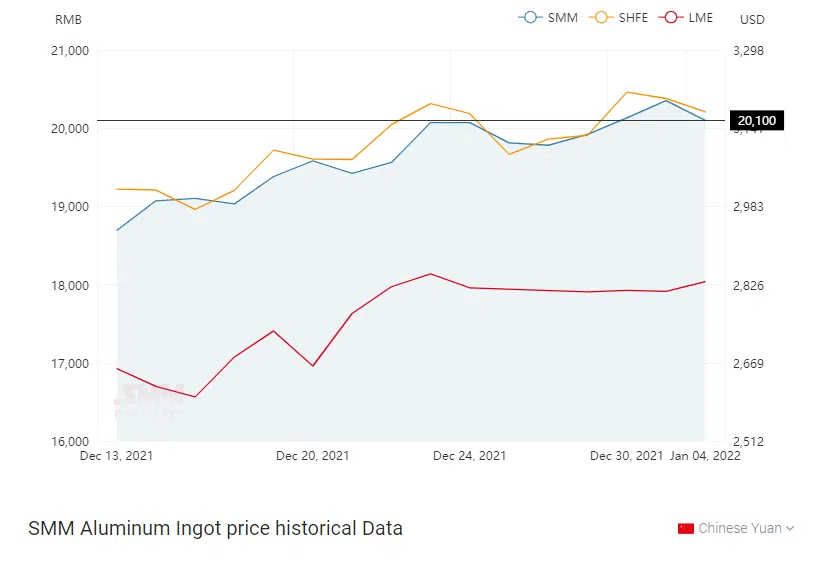Screen dimensions: 826x586
Task: Click the orange SHFE legend marker
Action: 601,17
